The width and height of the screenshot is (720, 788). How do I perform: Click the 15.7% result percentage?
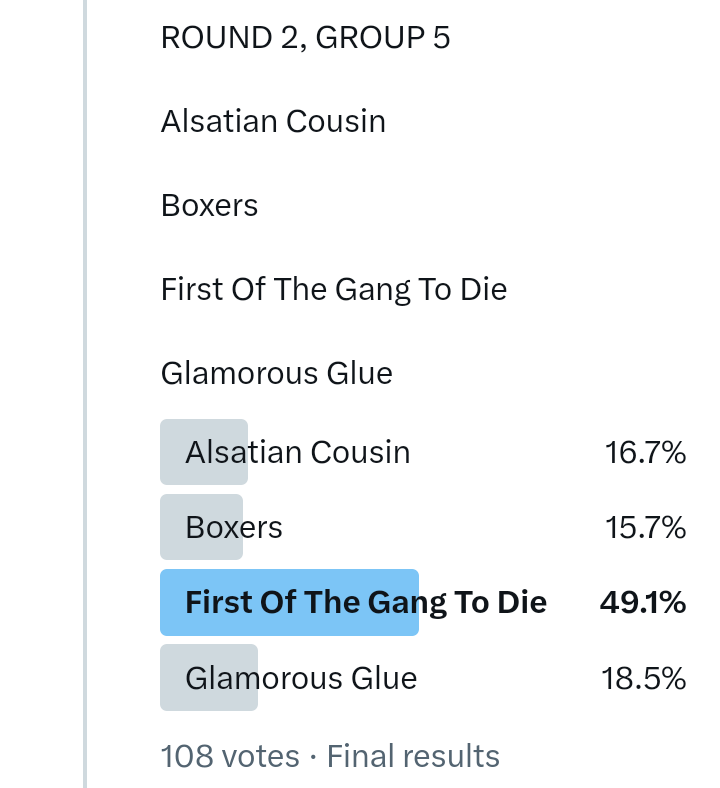(645, 527)
